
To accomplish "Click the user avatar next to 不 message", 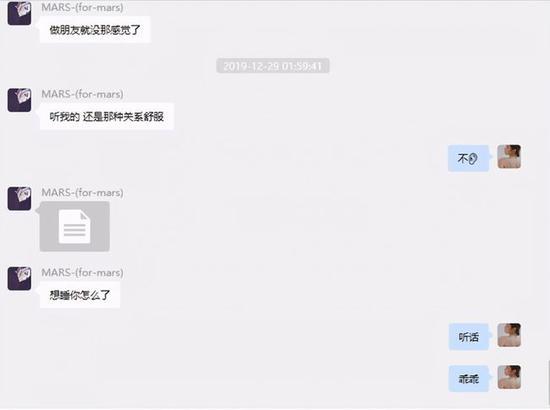I will [509, 156].
